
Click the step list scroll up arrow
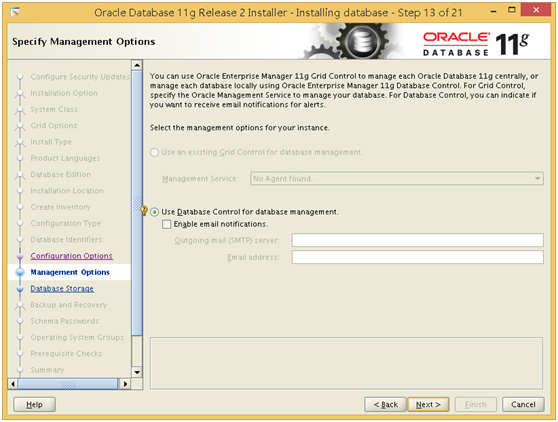(137, 65)
